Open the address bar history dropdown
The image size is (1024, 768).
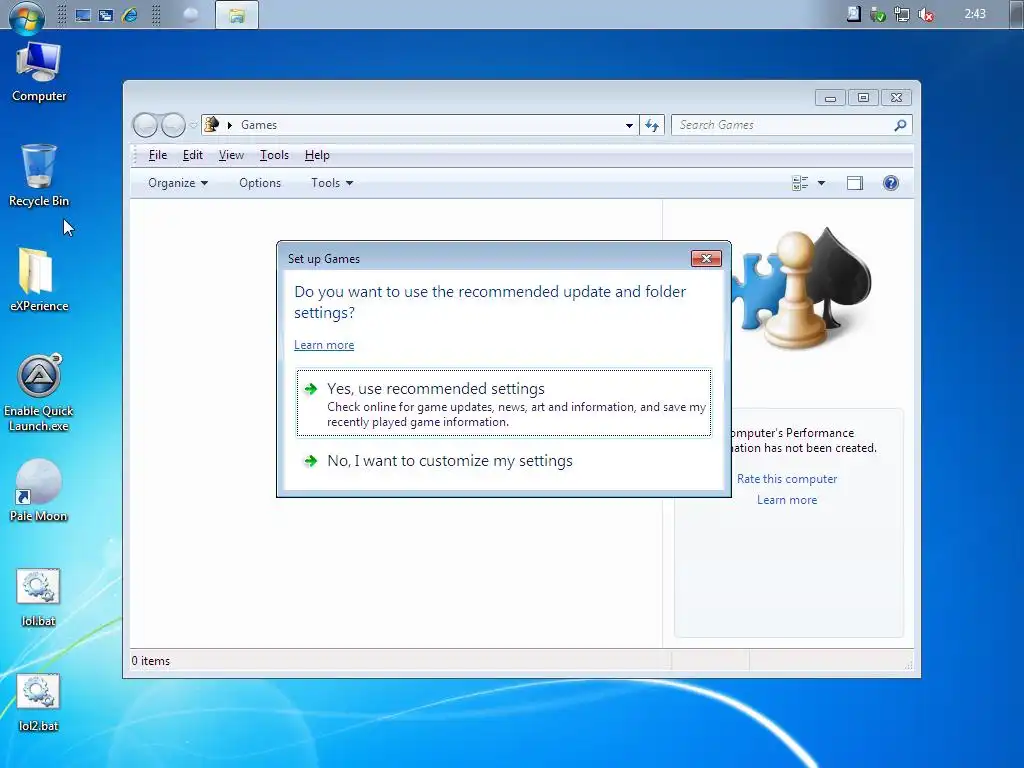pos(629,125)
